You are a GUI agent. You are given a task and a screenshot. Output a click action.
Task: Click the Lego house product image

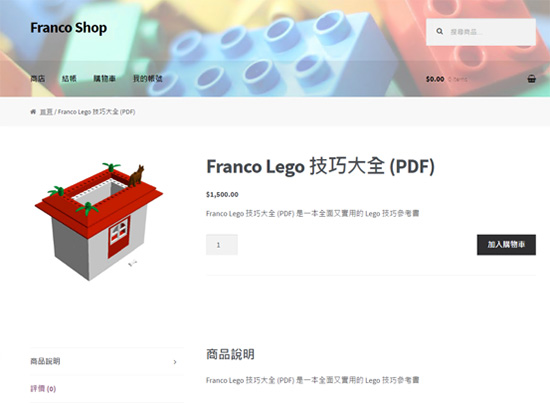(99, 222)
